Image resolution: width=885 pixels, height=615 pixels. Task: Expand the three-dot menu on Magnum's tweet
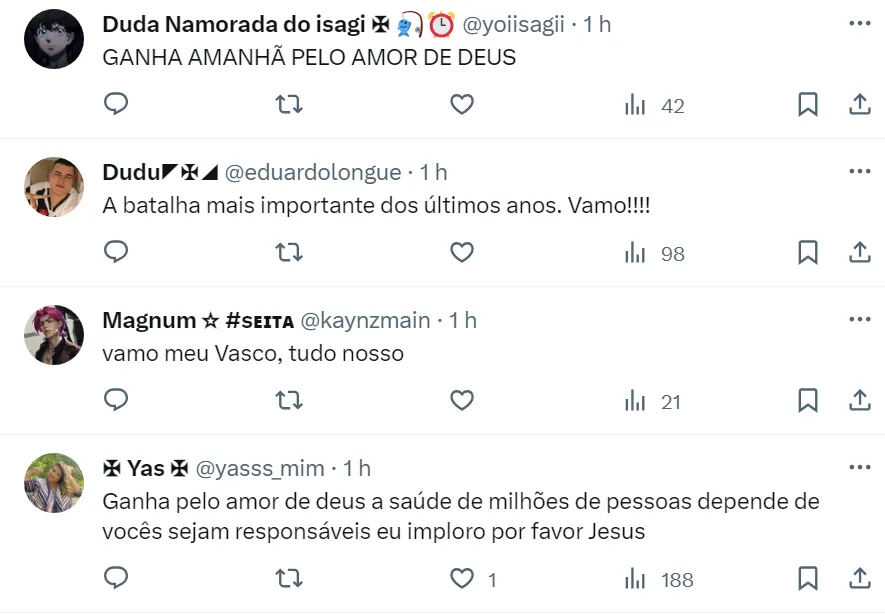pyautogui.click(x=859, y=319)
